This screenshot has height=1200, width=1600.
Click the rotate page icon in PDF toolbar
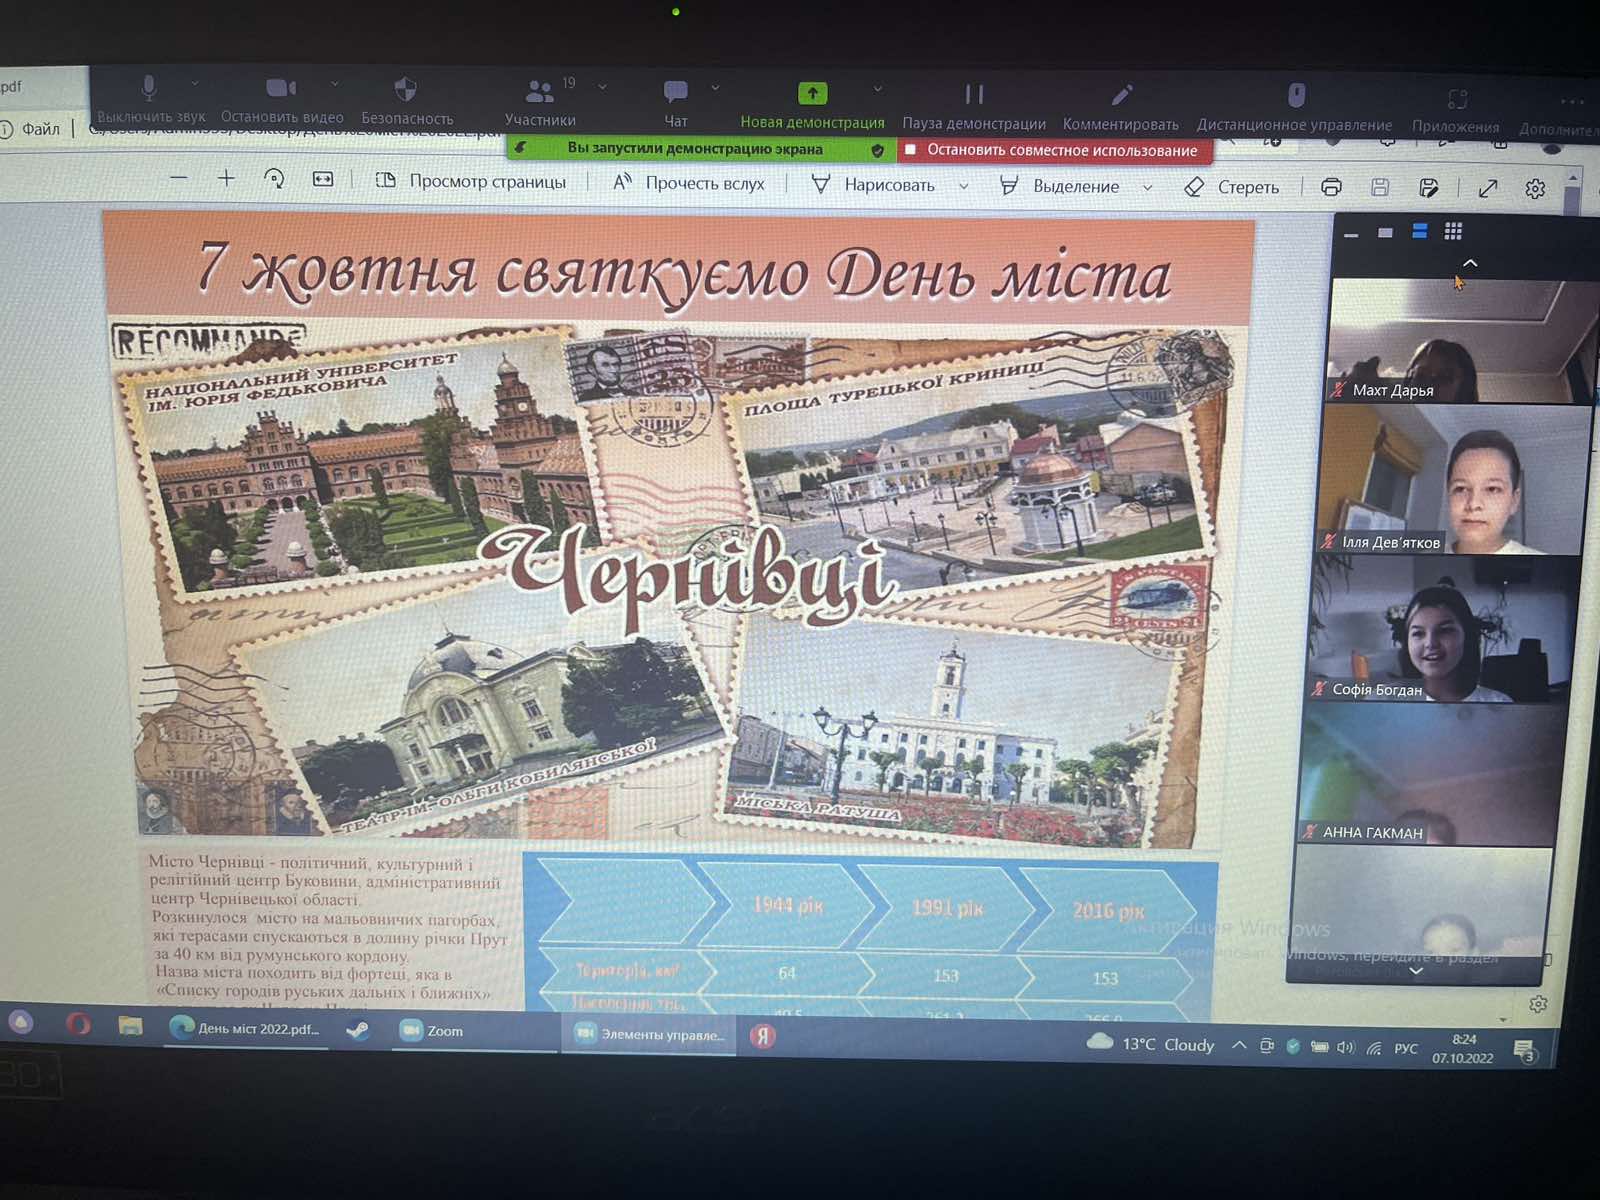tap(274, 180)
